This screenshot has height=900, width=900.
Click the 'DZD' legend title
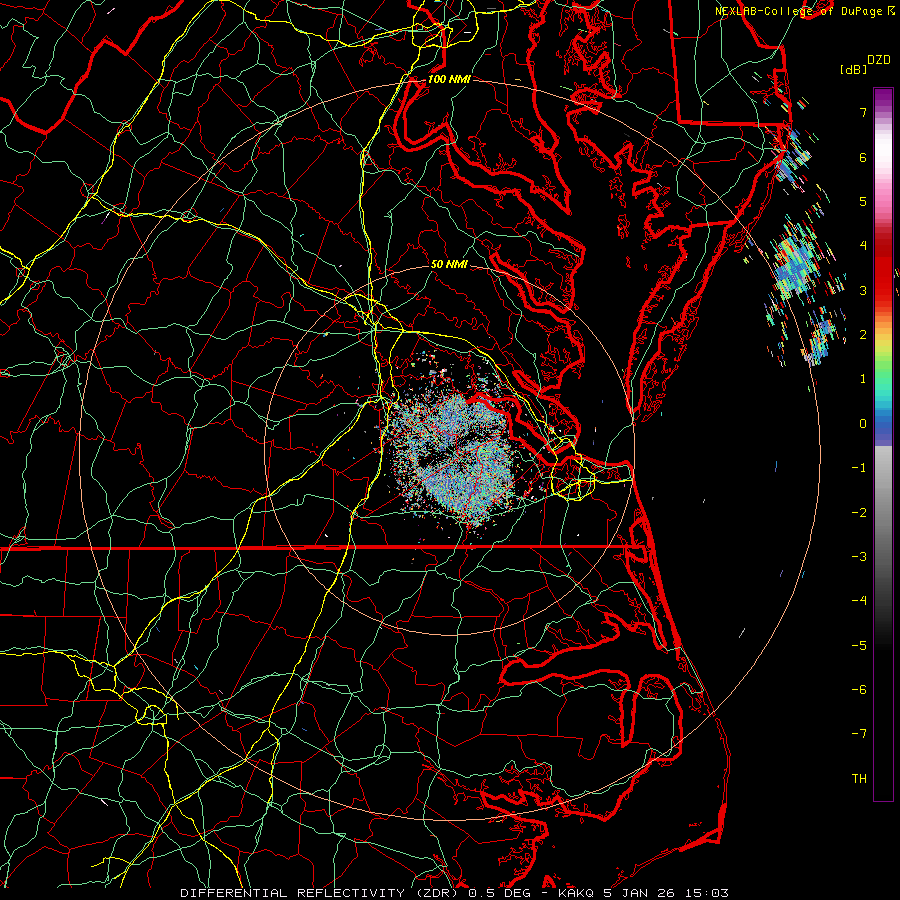[879, 60]
